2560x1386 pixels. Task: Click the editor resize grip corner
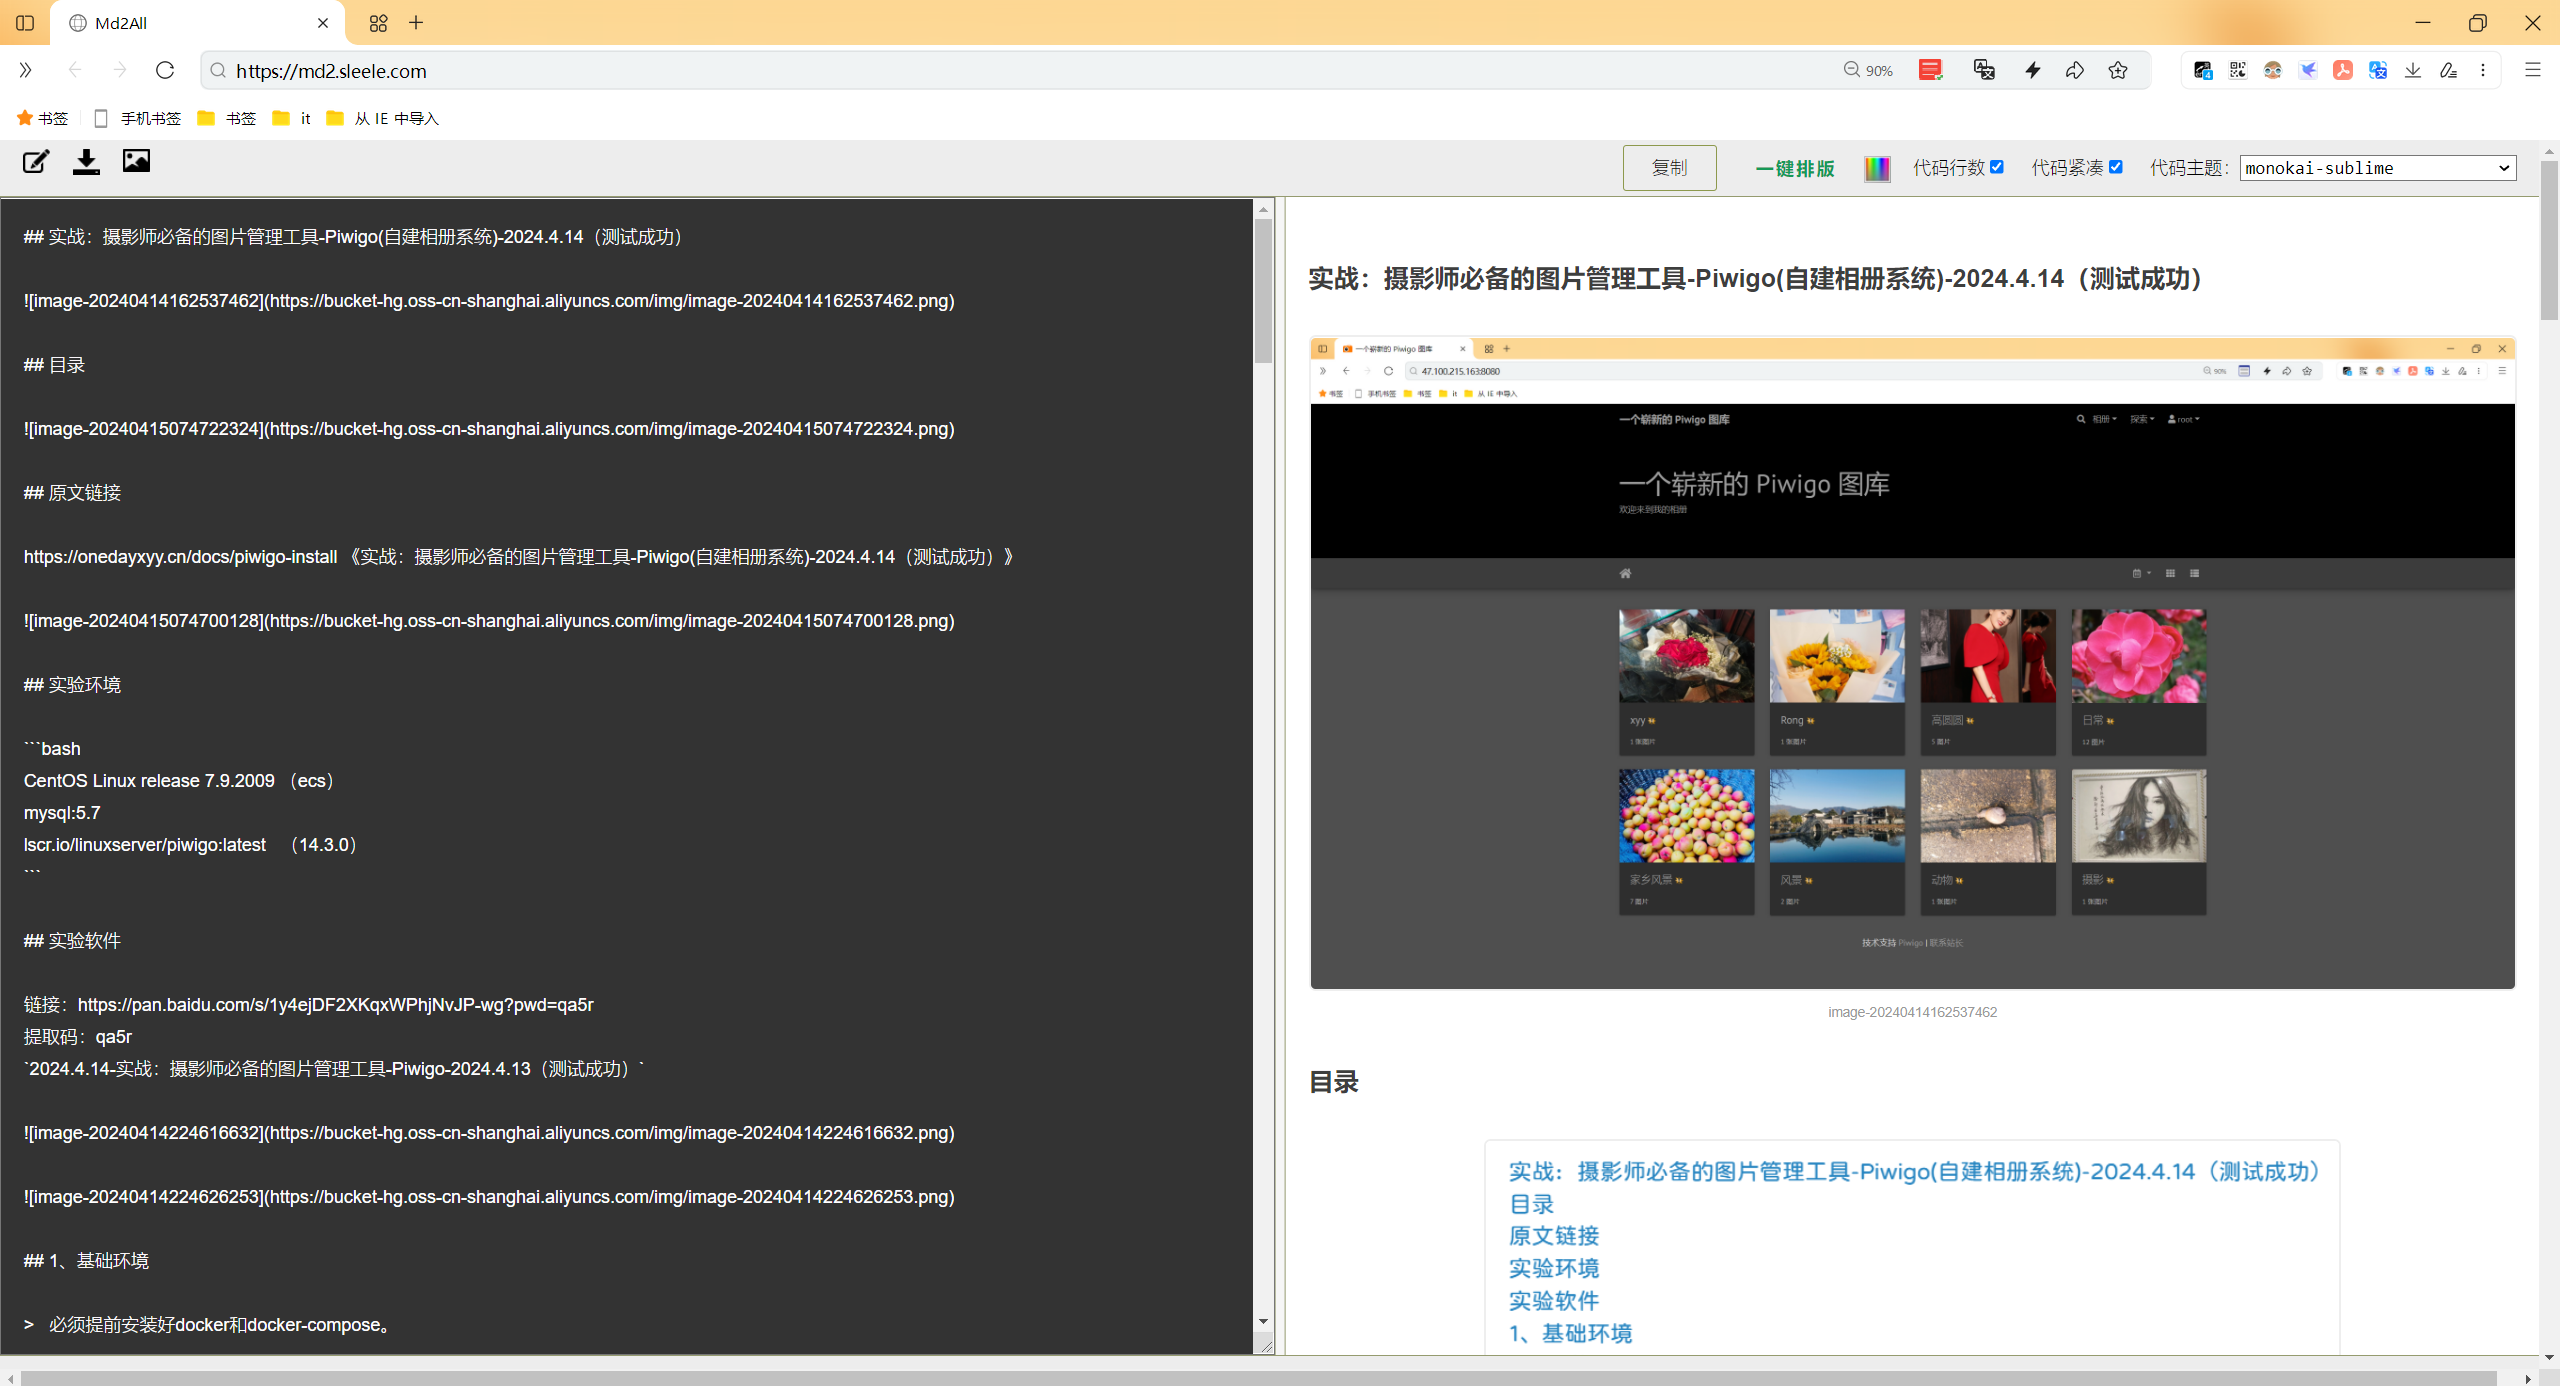1265,1346
